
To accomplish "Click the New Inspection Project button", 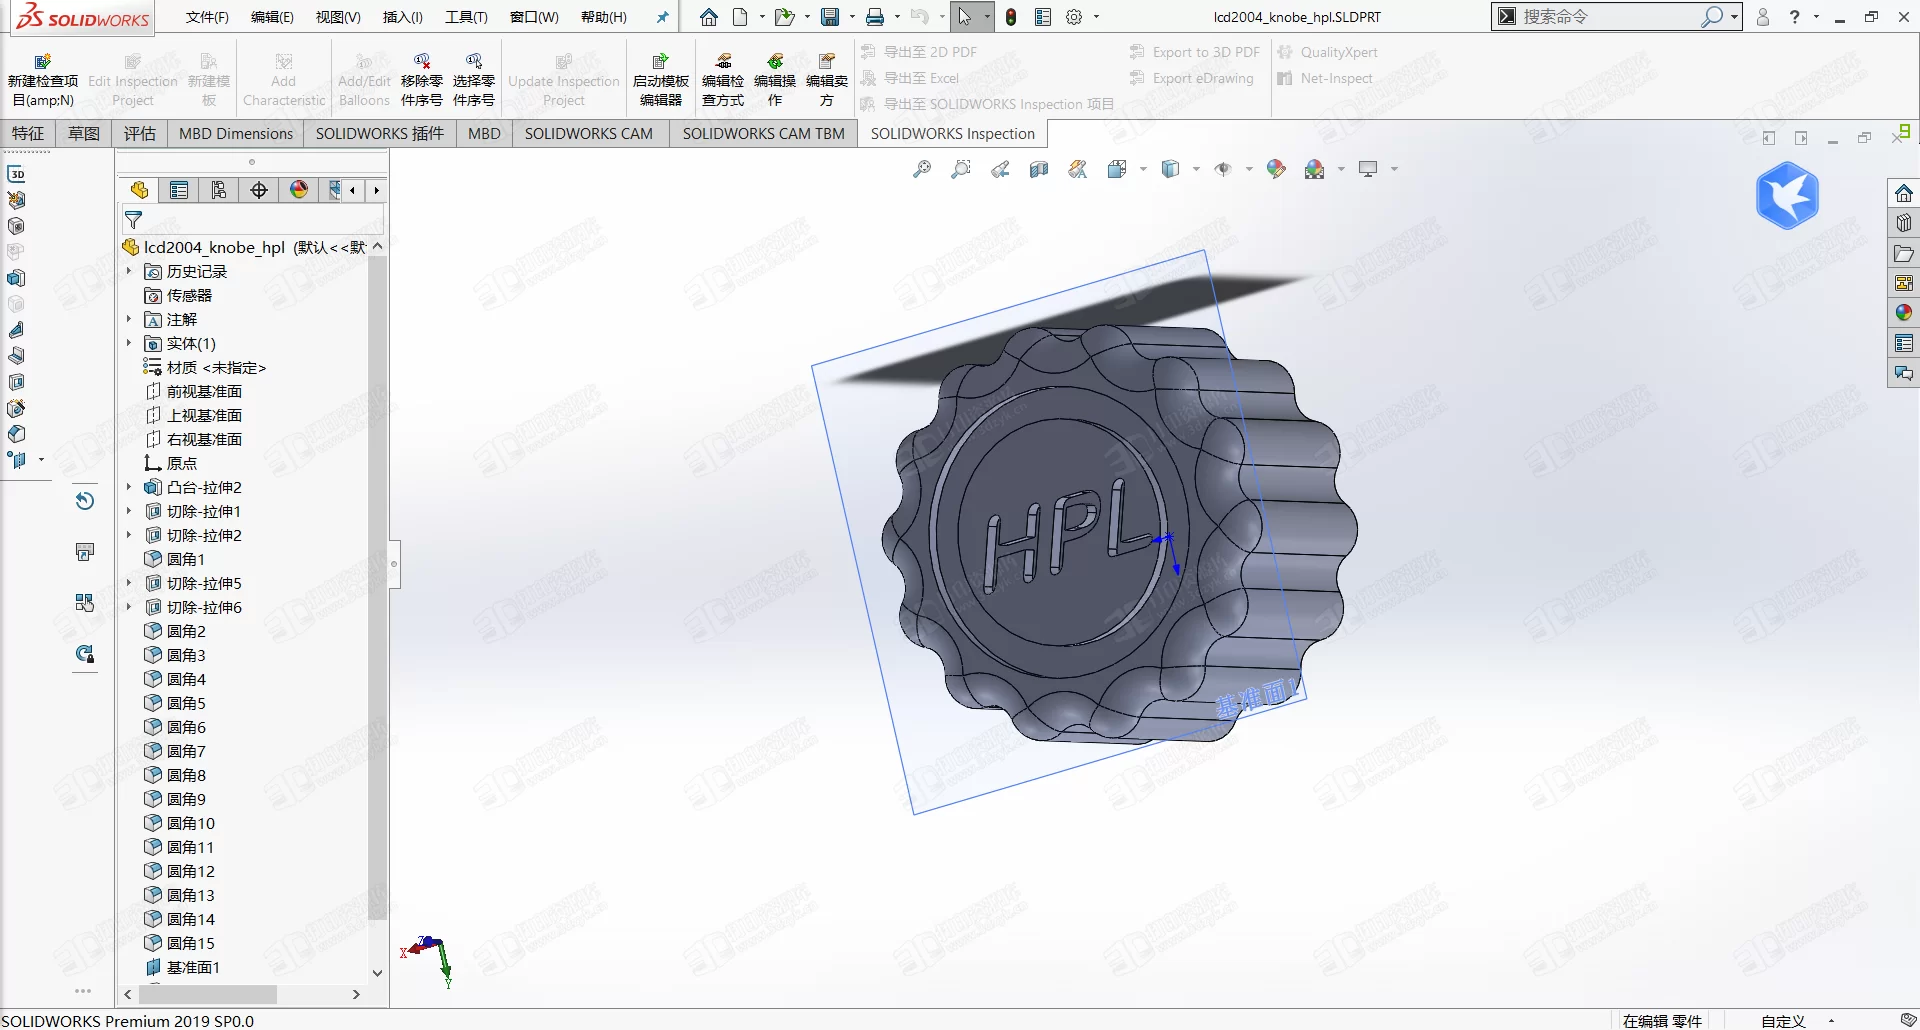I will [42, 79].
